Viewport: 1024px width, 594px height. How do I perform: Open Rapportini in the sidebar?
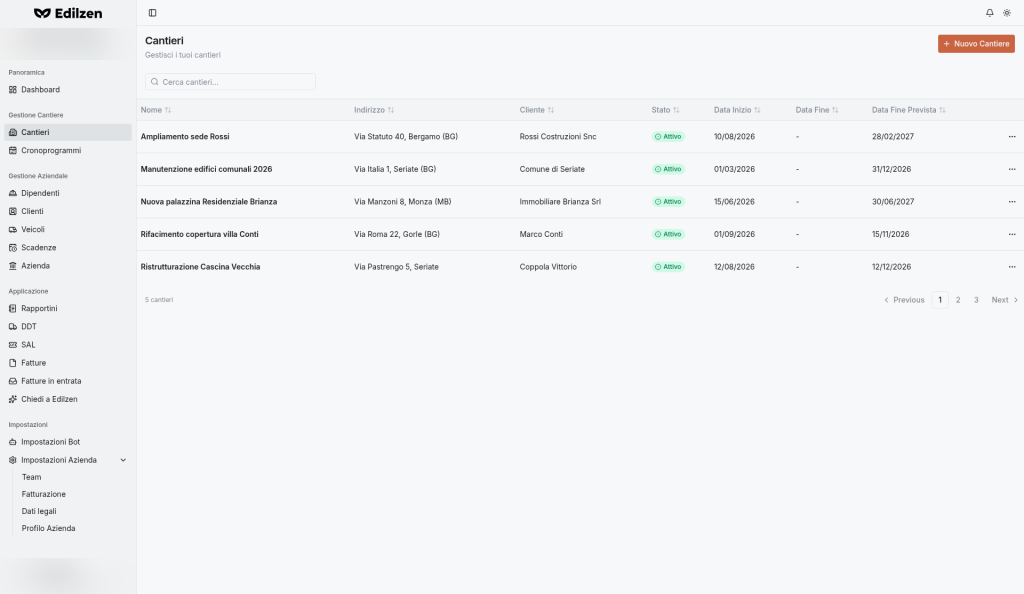tap(68, 308)
